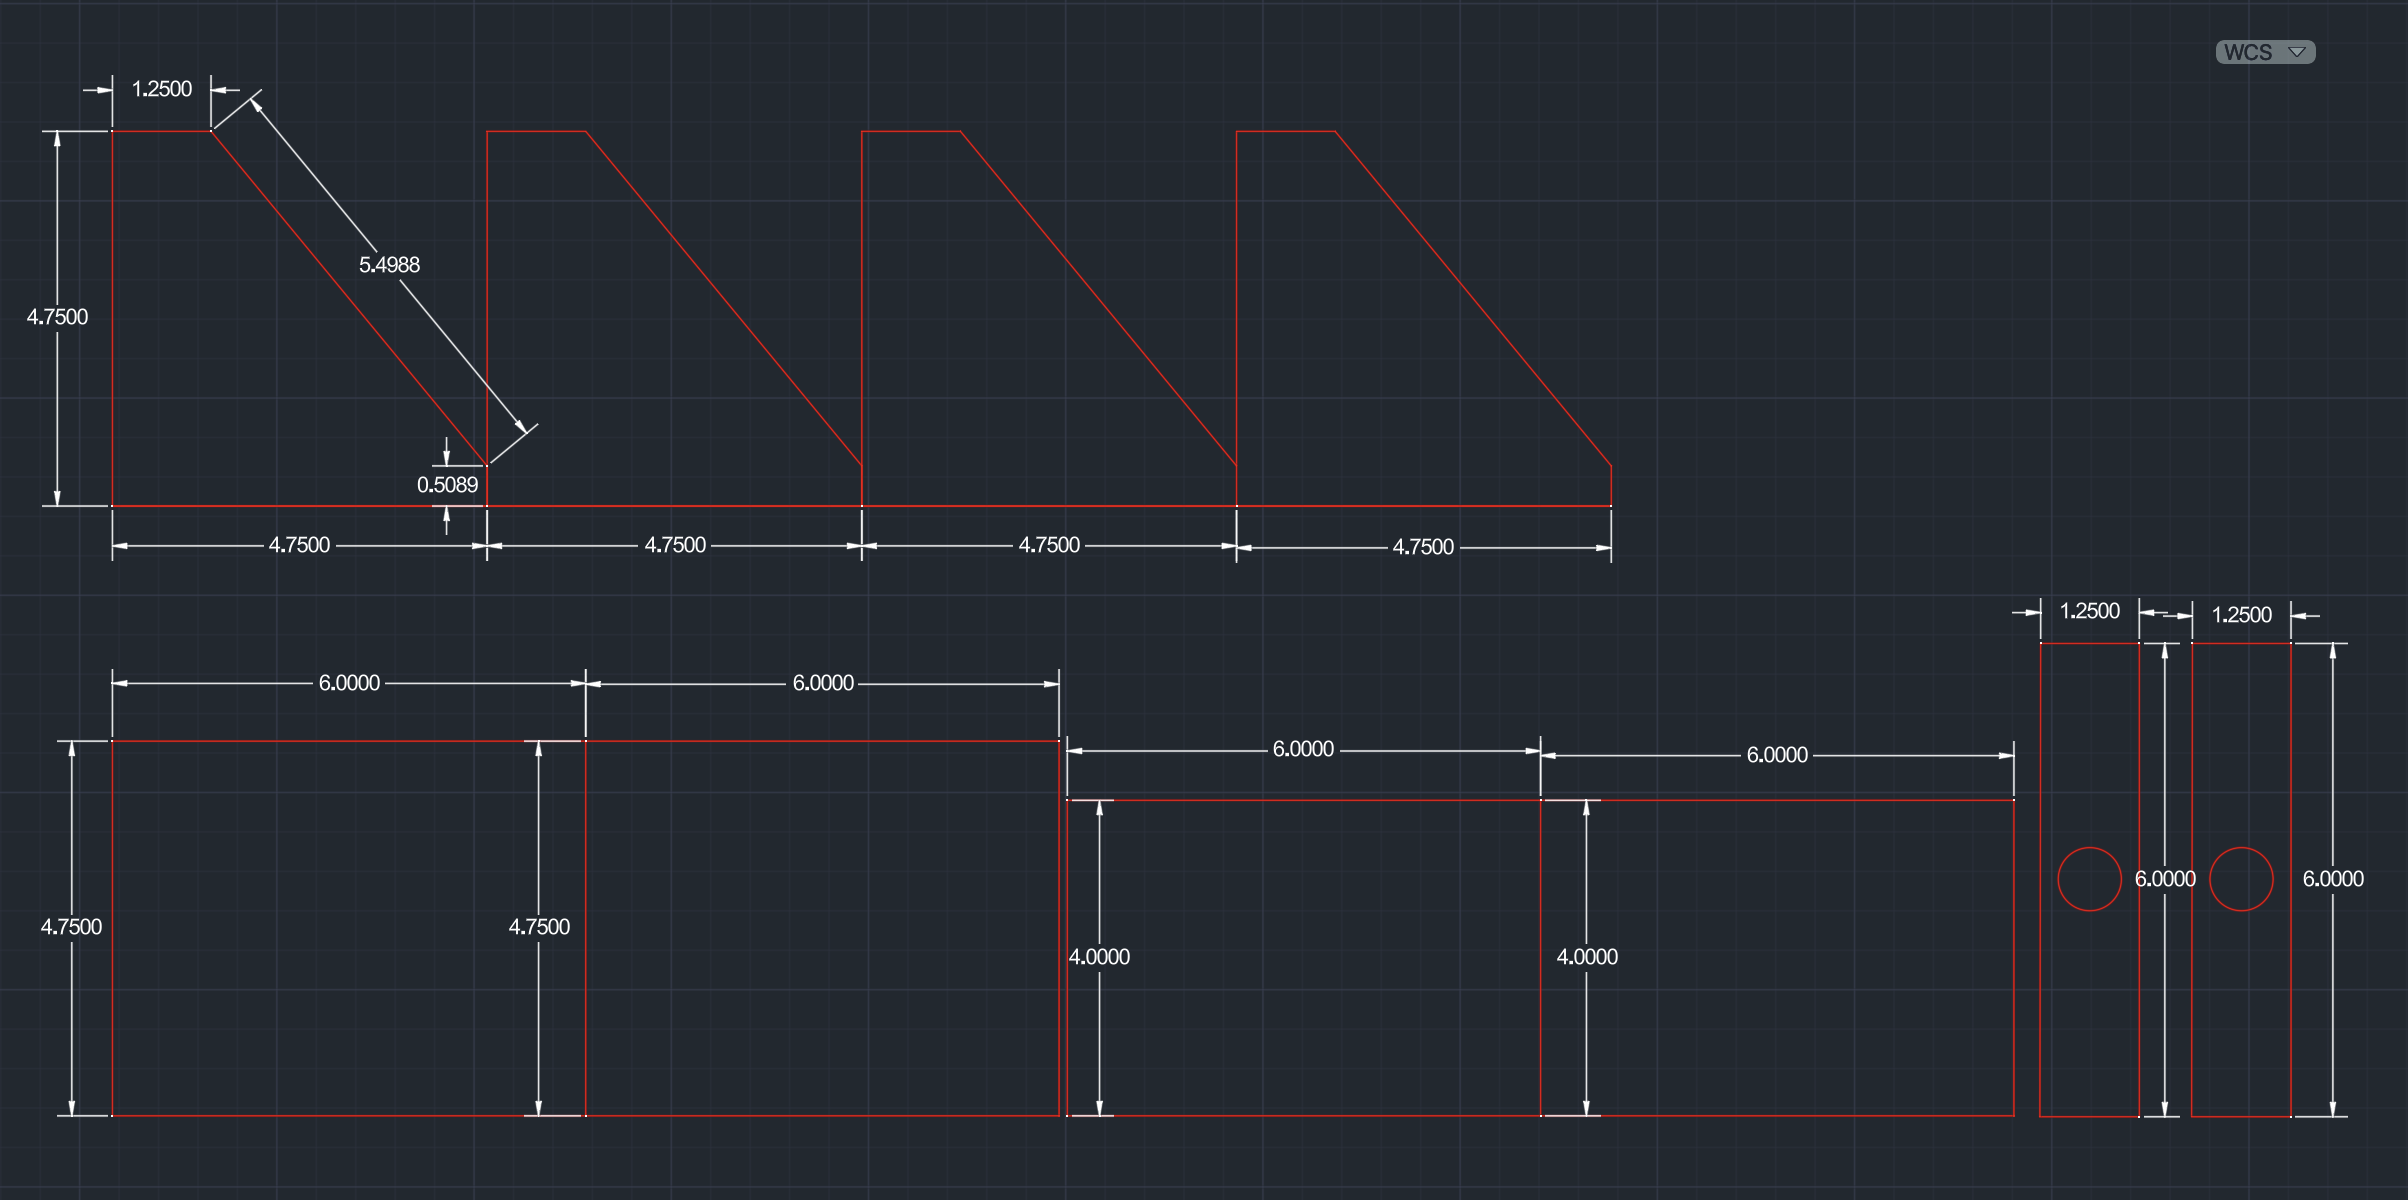Click the 4.7500 height dimension beside first trapezoid

point(57,317)
